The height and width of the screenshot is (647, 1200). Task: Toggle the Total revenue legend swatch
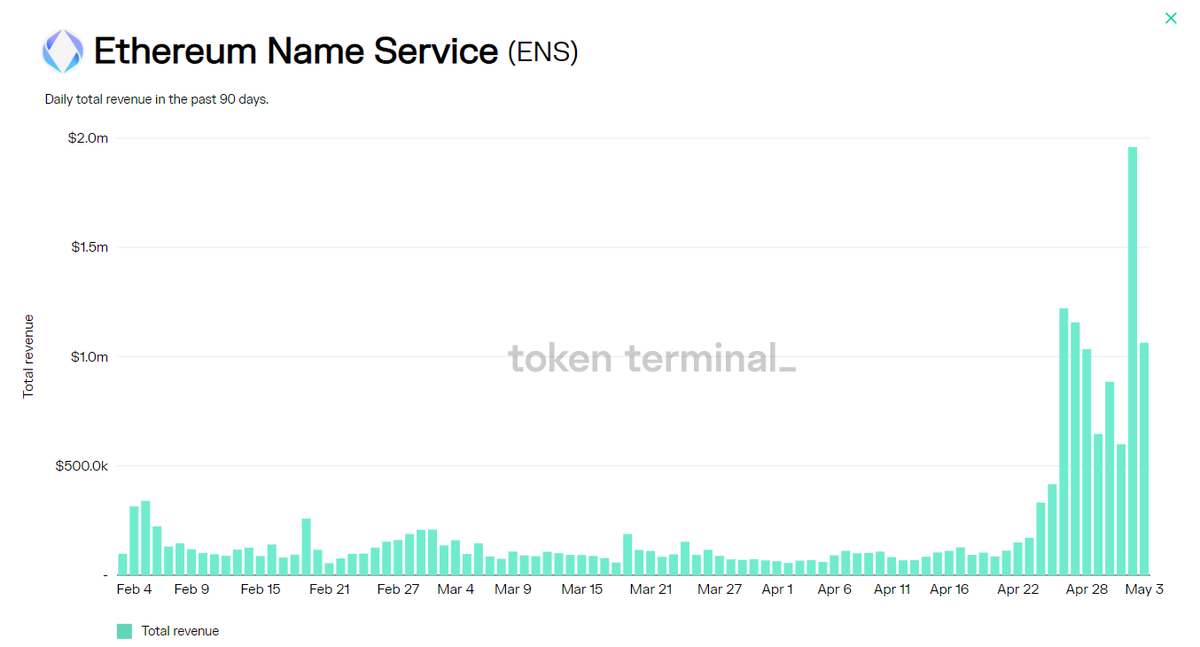click(124, 631)
